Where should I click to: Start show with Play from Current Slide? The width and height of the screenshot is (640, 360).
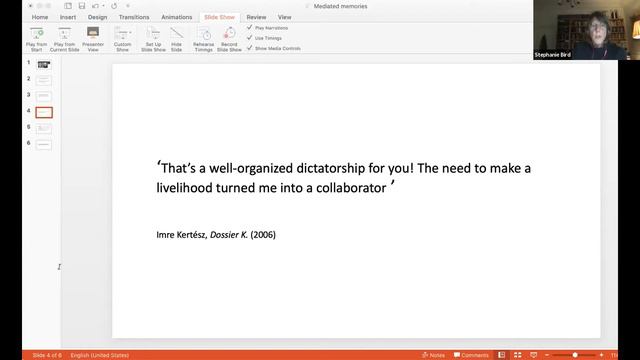64,39
